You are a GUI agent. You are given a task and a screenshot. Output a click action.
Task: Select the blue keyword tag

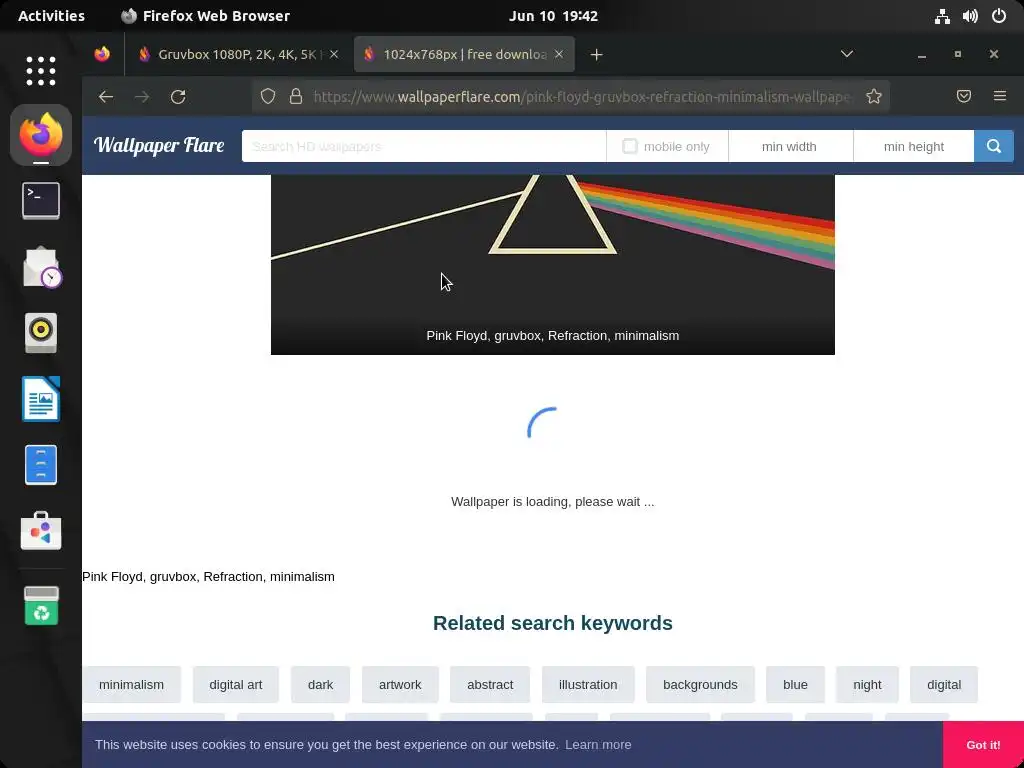pos(795,684)
